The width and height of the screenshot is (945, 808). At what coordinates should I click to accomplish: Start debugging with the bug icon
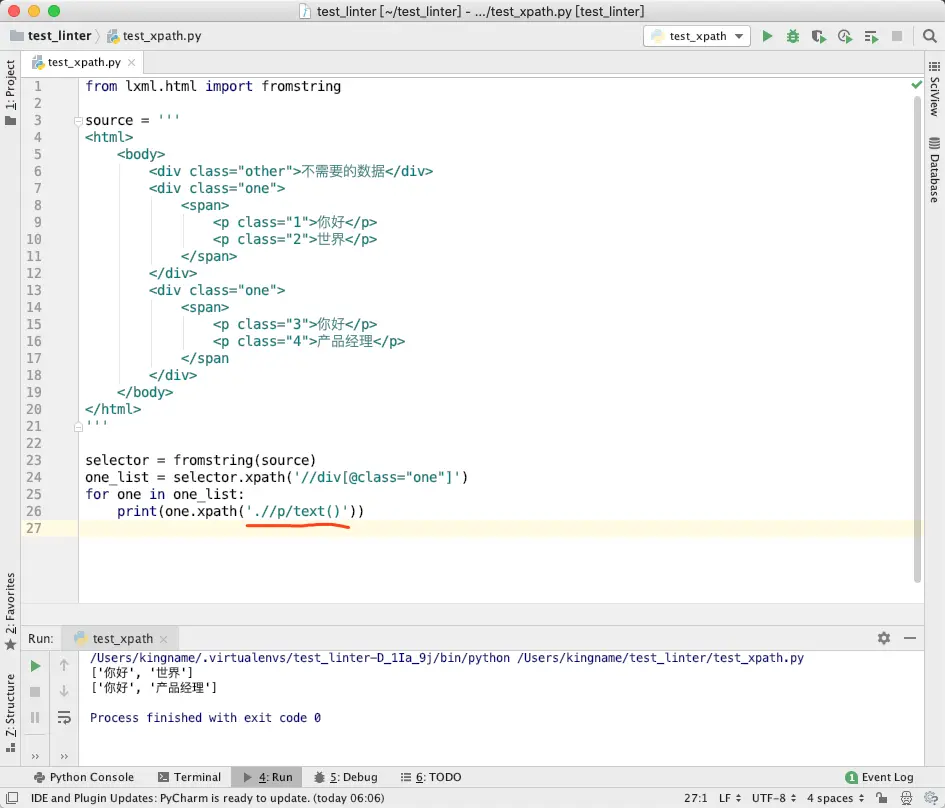point(793,36)
